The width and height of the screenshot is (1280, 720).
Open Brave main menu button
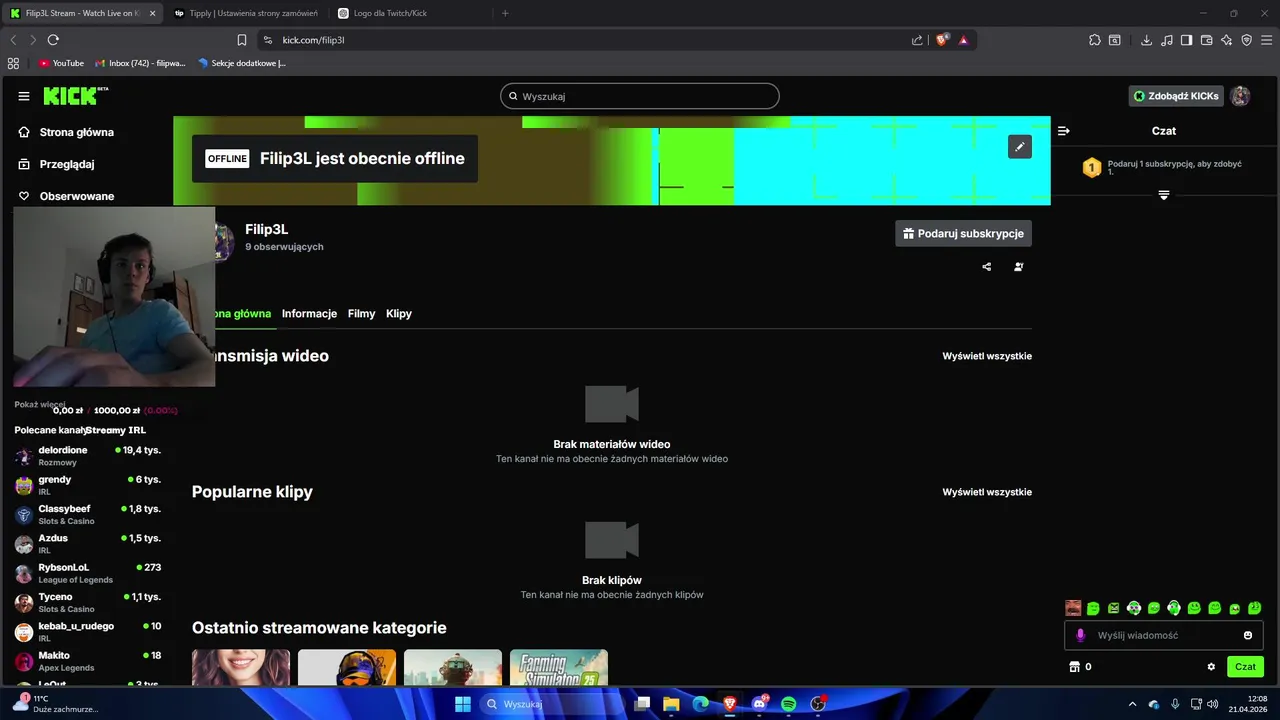coord(1267,40)
